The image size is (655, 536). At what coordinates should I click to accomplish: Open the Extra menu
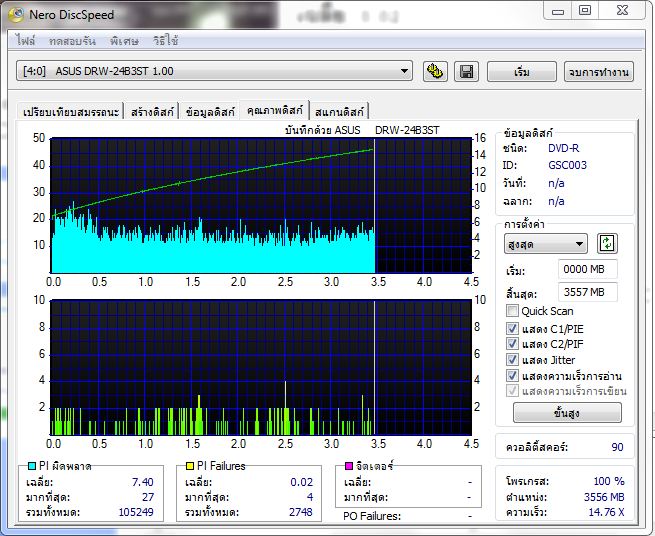(124, 41)
